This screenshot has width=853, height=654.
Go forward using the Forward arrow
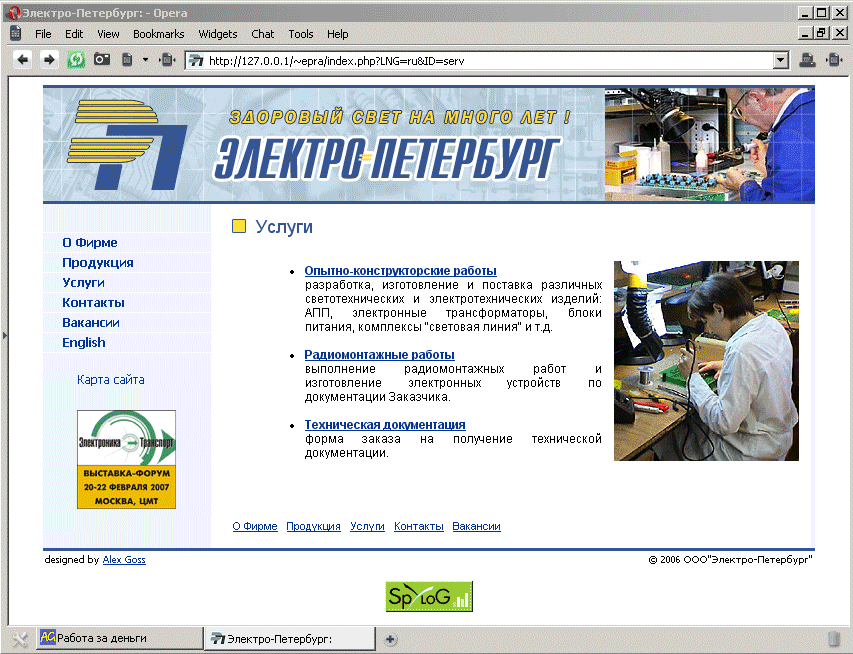click(49, 60)
